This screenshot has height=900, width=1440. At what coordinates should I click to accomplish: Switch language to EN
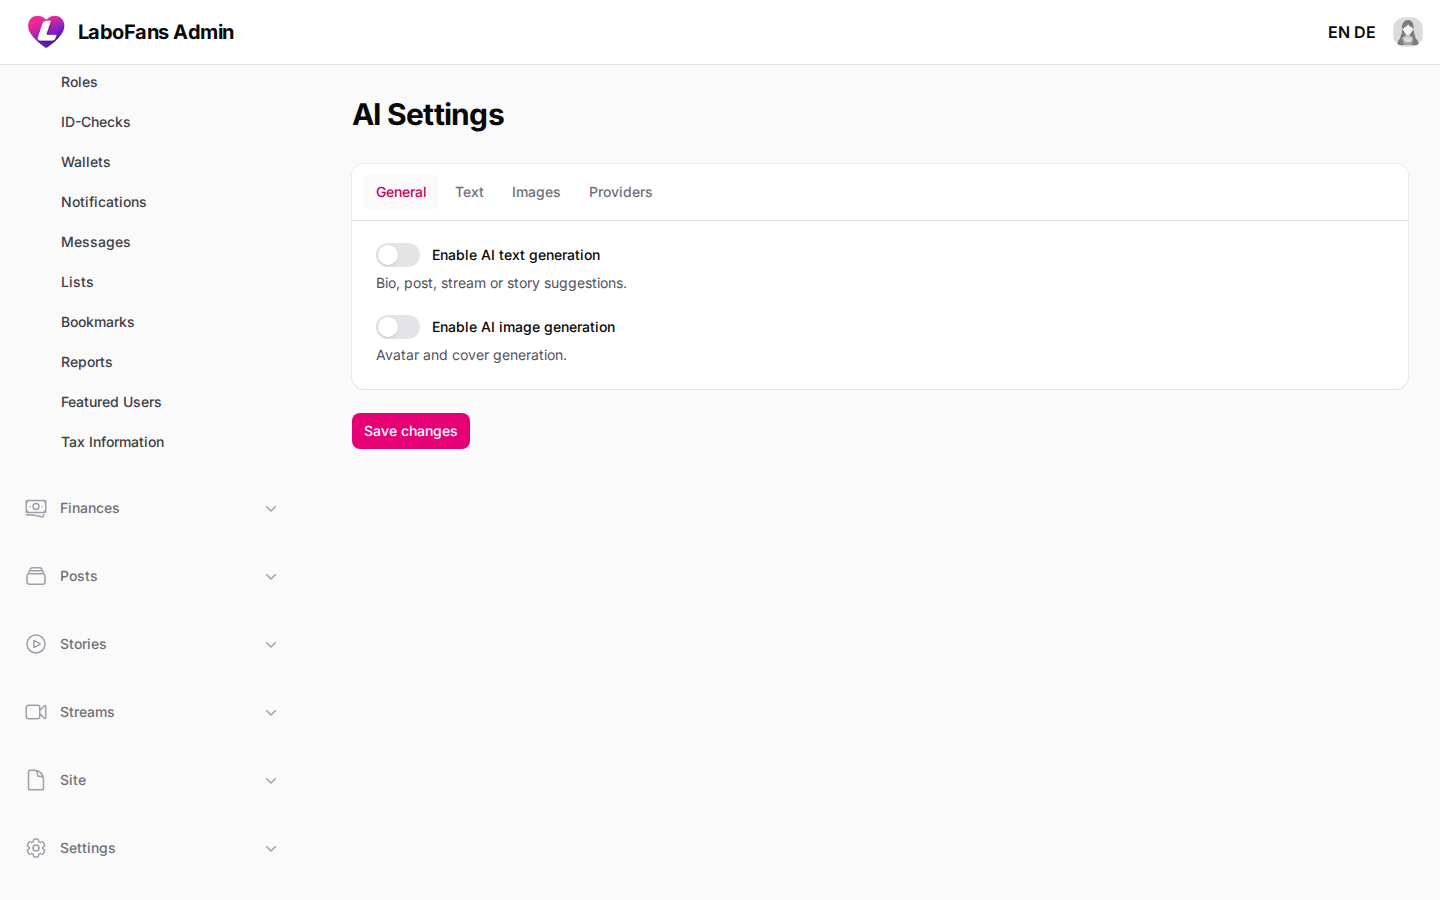click(1339, 32)
